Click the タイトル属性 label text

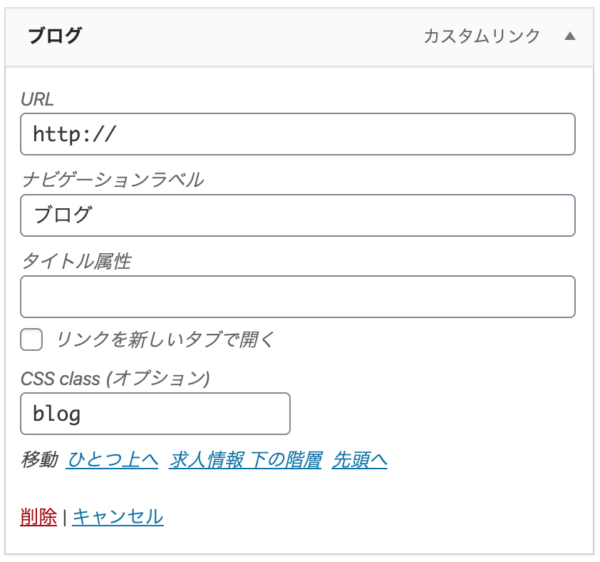[x=90, y=262]
